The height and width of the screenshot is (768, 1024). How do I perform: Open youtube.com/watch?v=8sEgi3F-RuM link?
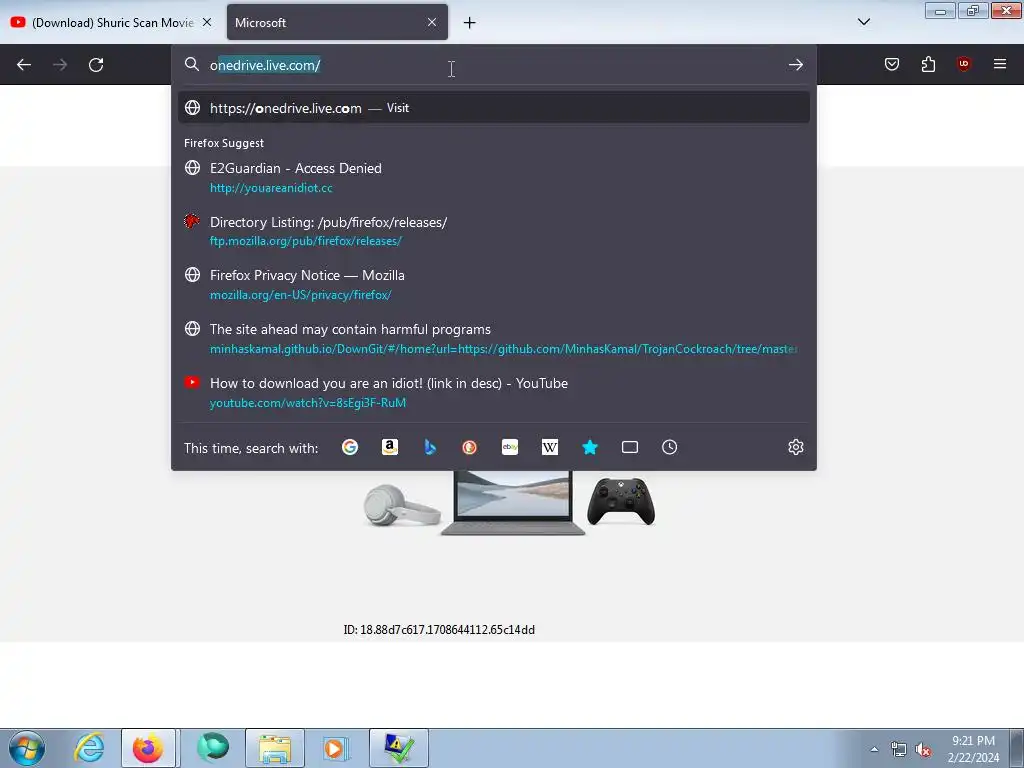tap(308, 403)
